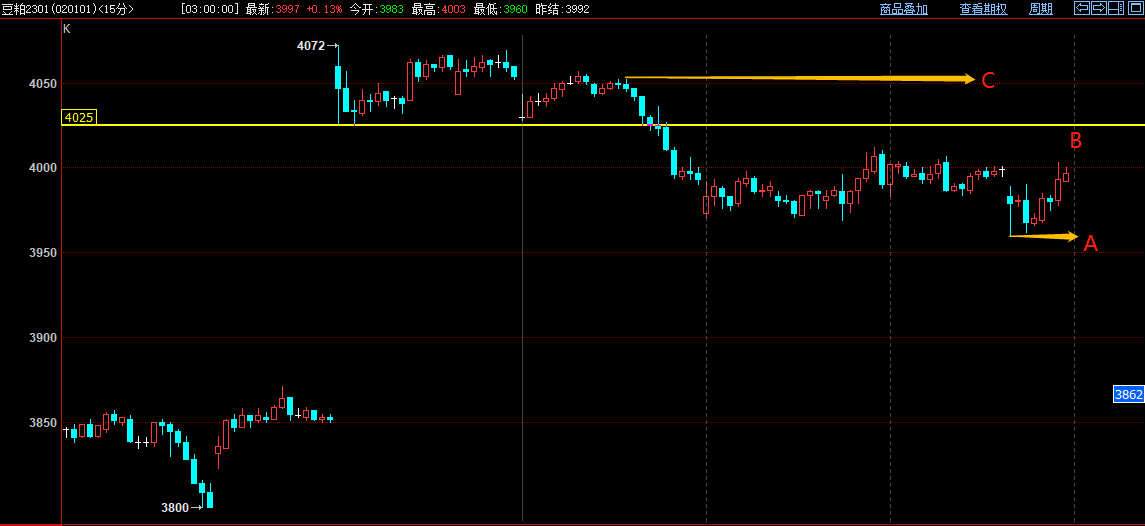This screenshot has width=1145, height=526.
Task: Click the +0.13% change value
Action: click(323, 9)
